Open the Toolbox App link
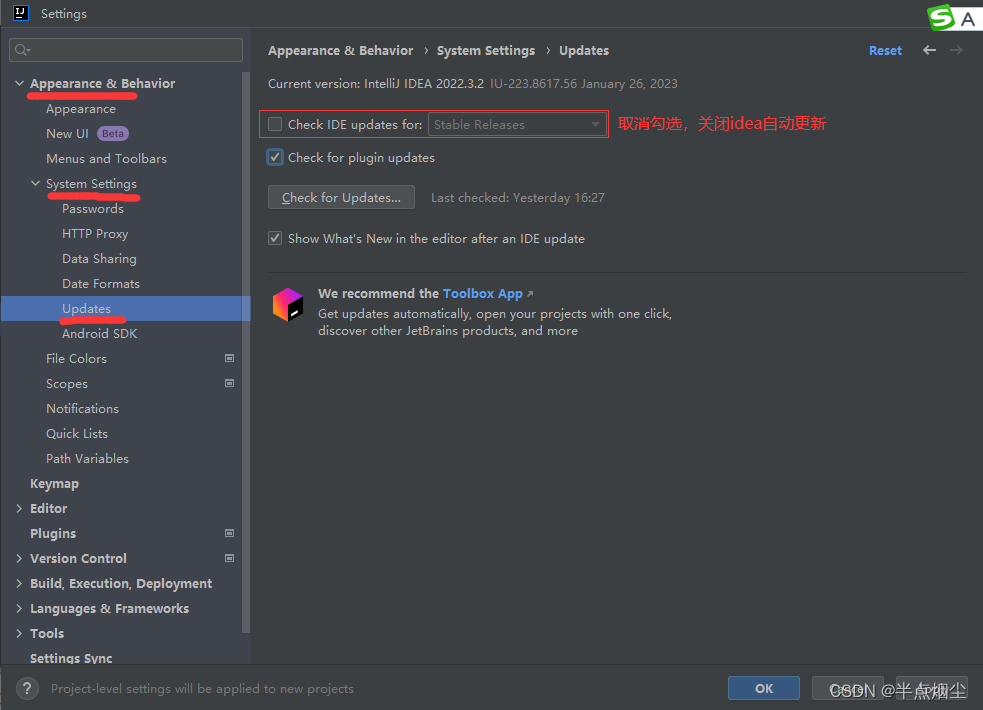This screenshot has height=710, width=983. tap(483, 293)
